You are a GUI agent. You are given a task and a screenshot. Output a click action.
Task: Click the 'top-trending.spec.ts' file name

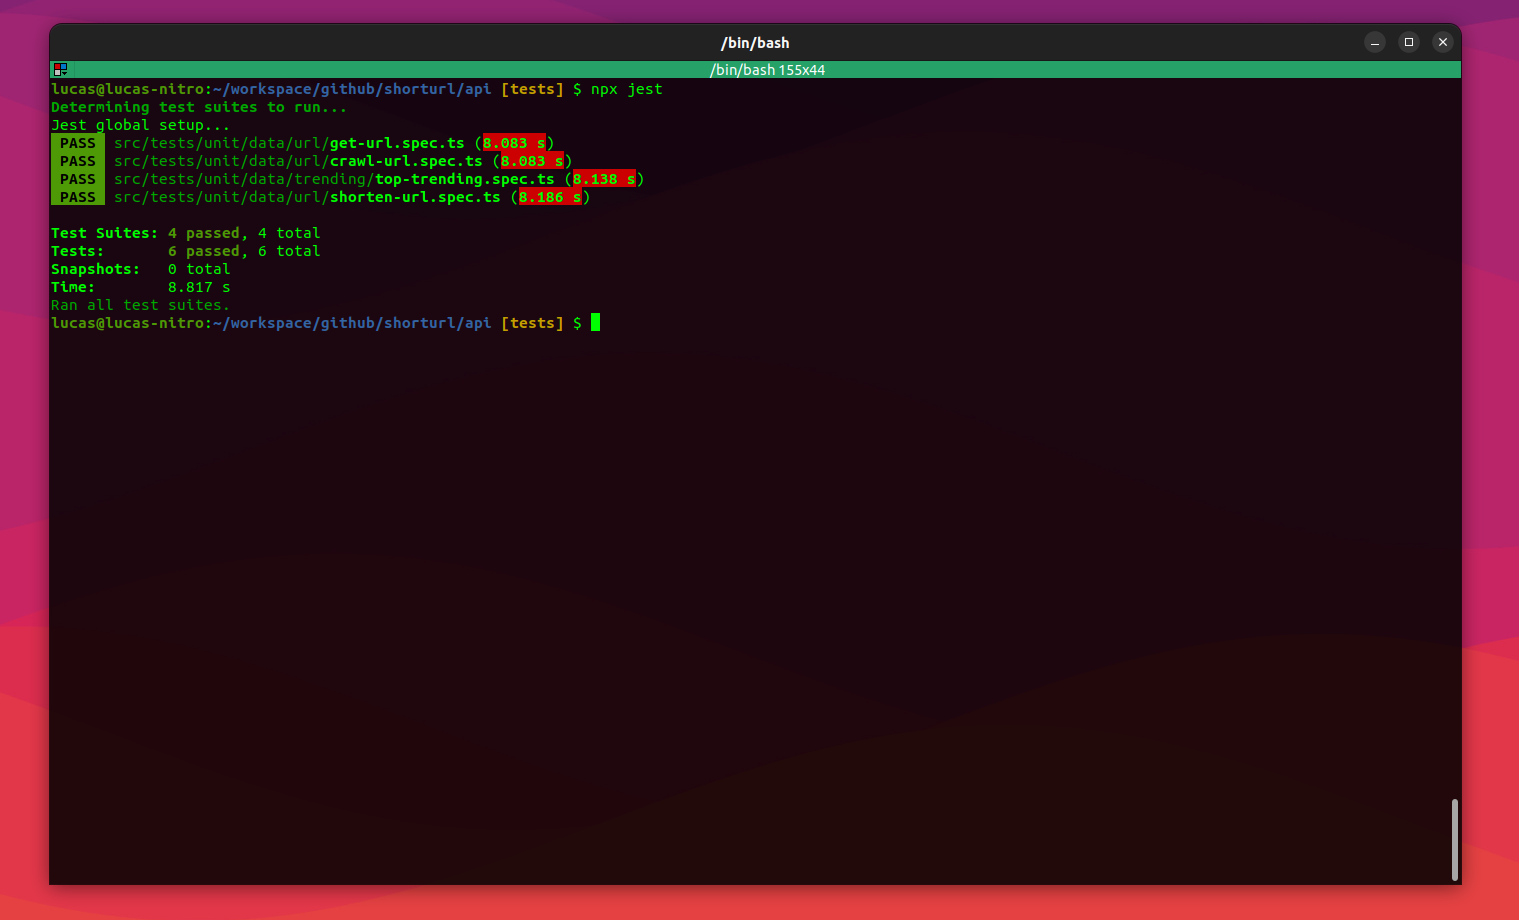(465, 179)
